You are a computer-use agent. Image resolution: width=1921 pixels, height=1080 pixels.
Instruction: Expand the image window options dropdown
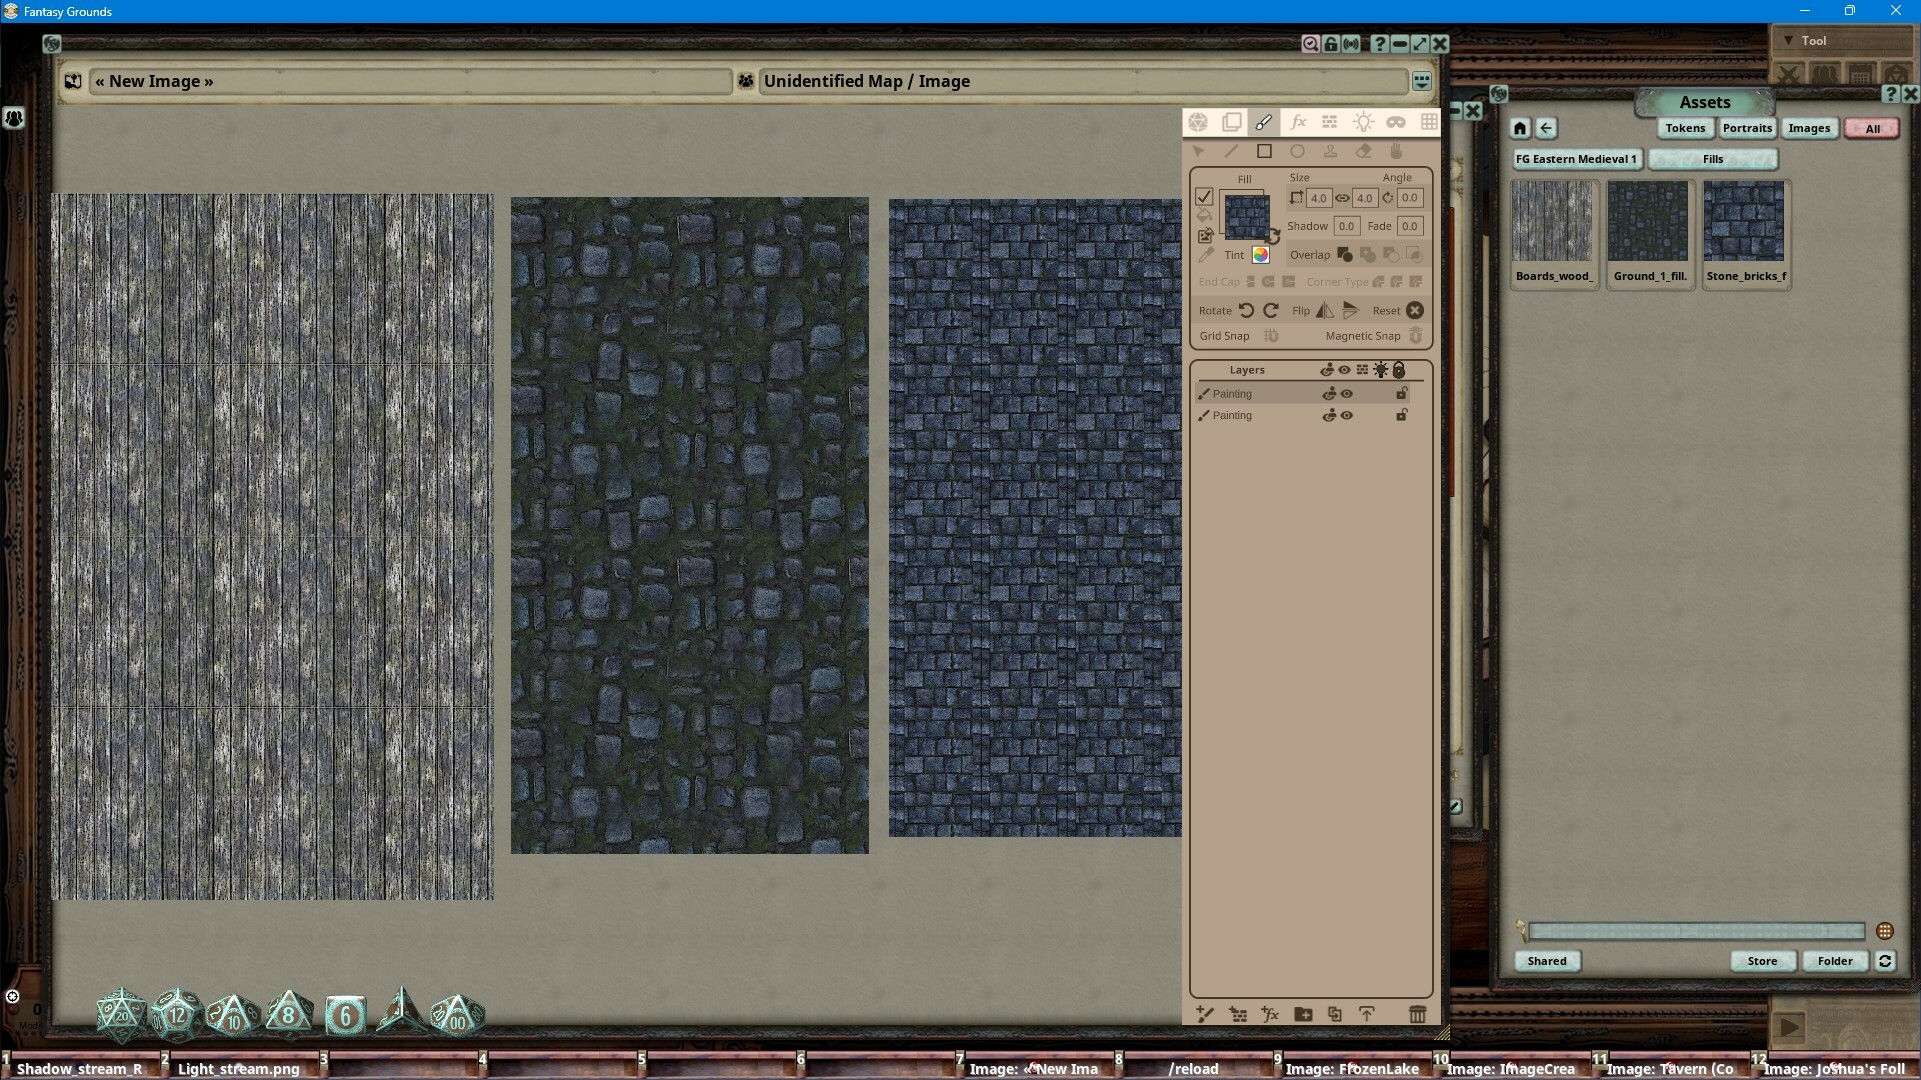[x=1421, y=81]
